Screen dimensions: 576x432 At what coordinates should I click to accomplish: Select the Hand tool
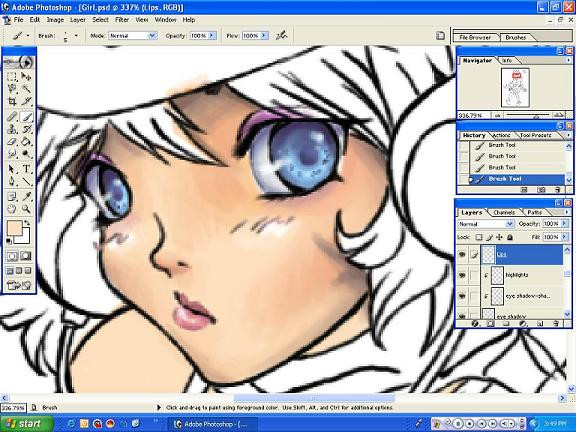pos(12,209)
